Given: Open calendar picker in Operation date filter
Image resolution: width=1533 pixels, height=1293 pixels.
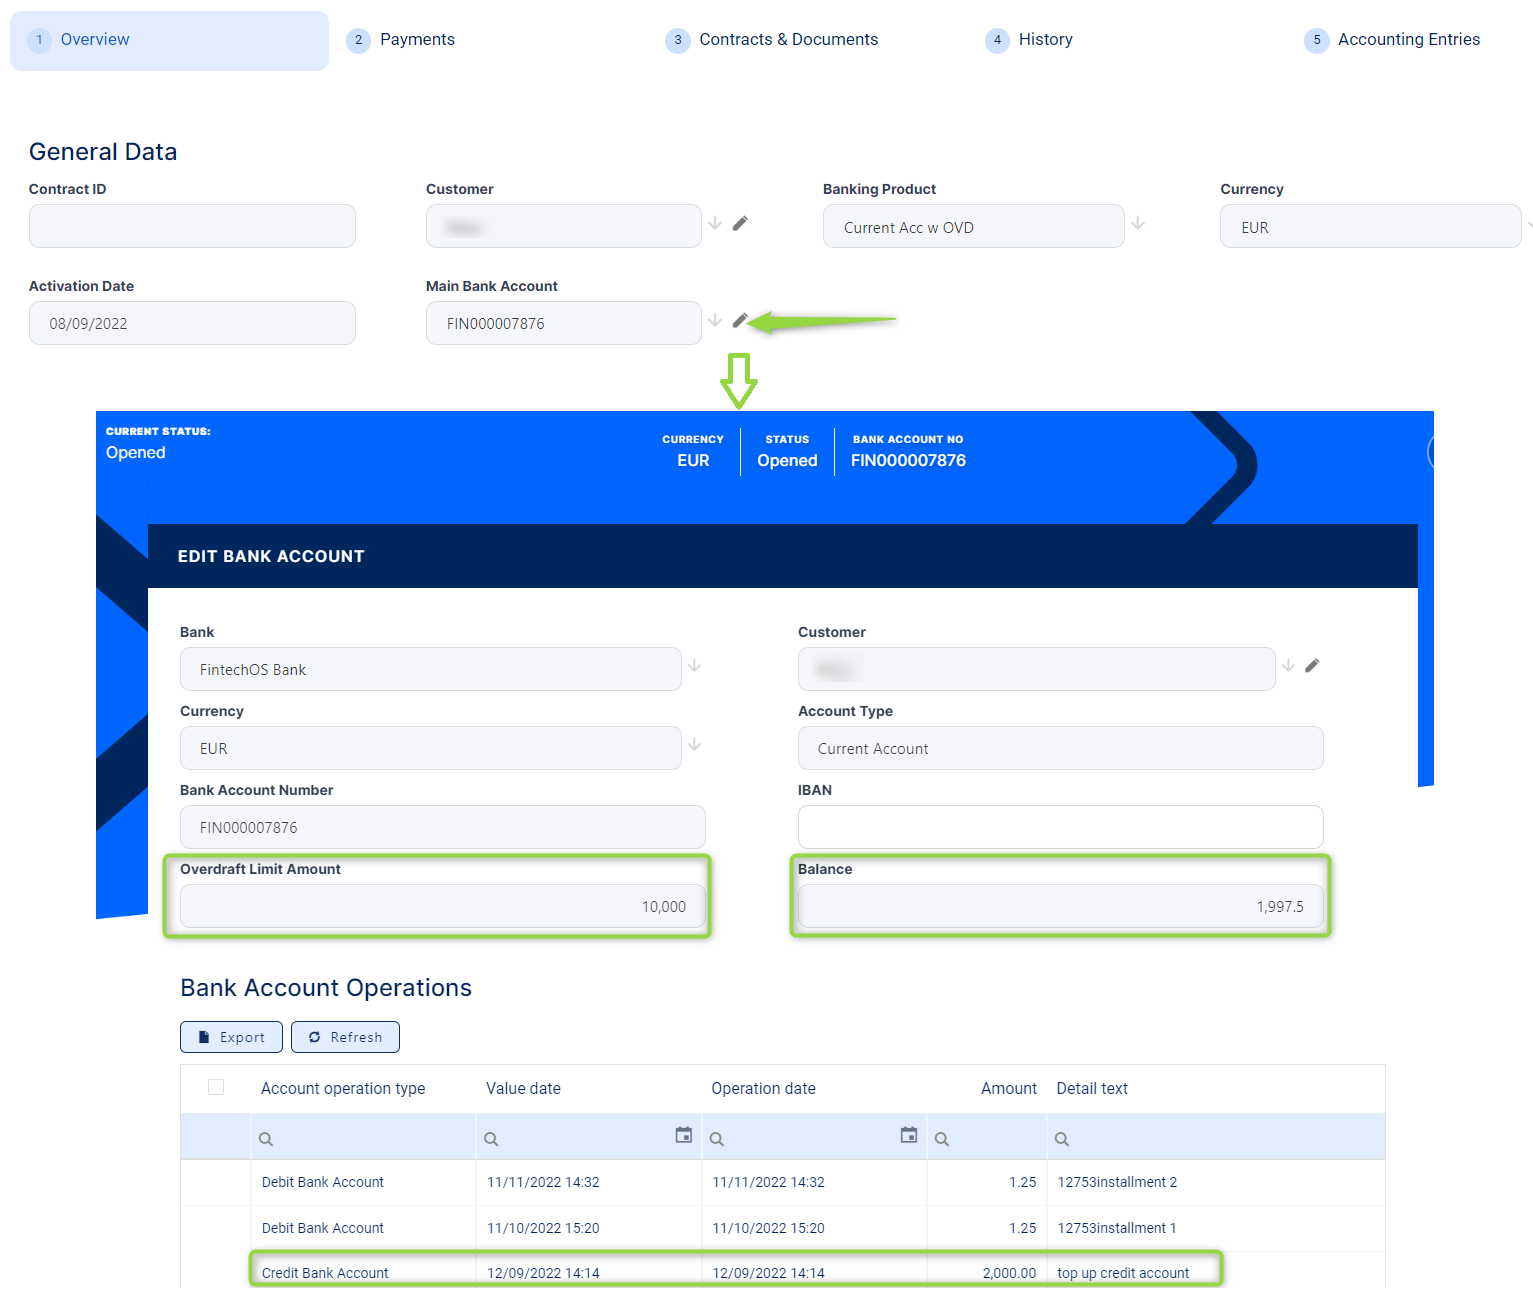Looking at the screenshot, I should [x=909, y=1135].
